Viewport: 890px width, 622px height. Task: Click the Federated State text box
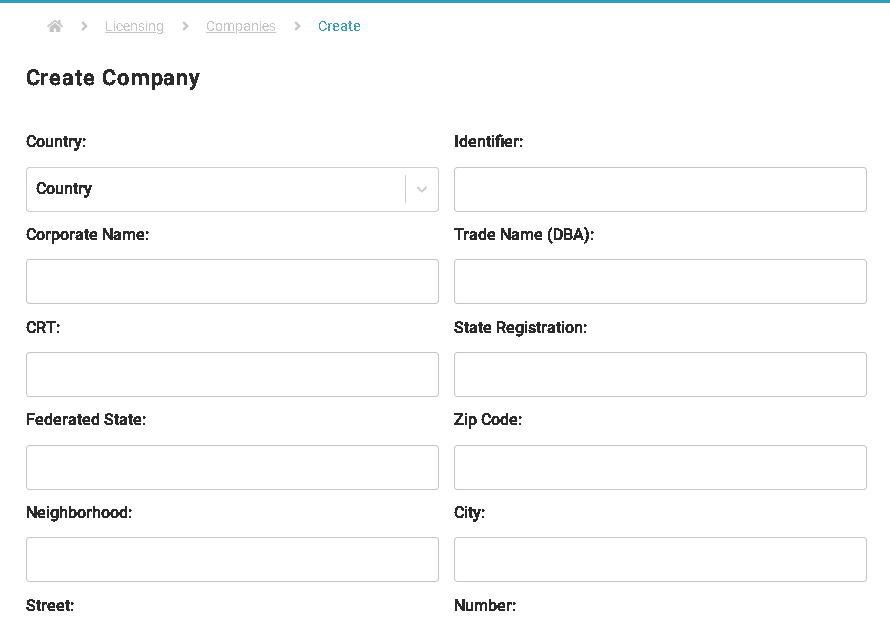point(232,467)
